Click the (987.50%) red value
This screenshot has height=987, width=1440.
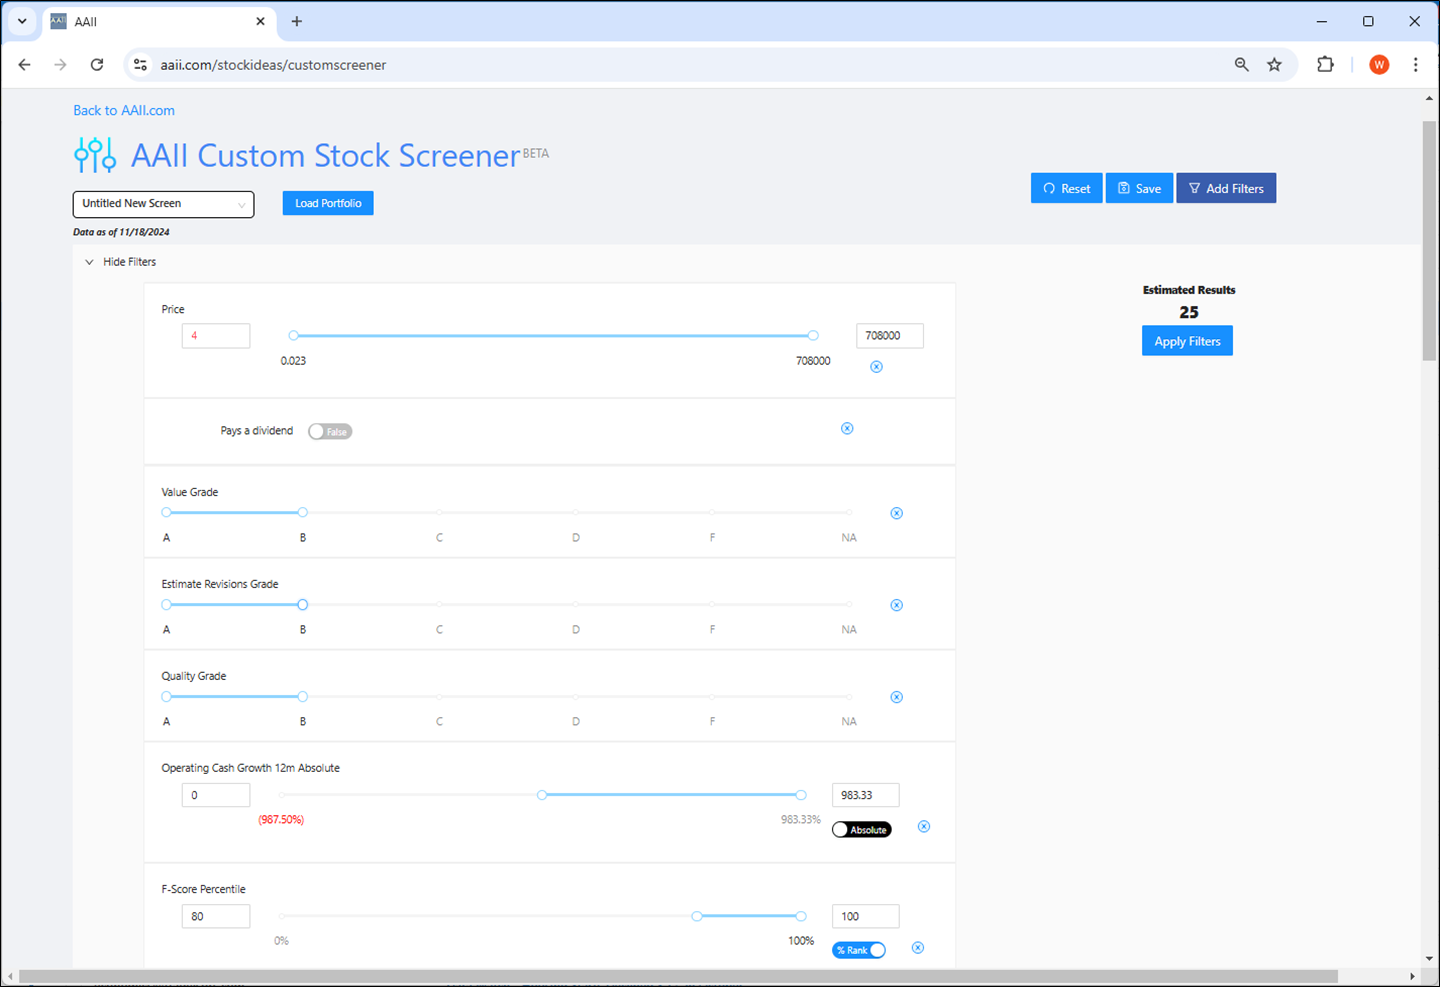[281, 820]
